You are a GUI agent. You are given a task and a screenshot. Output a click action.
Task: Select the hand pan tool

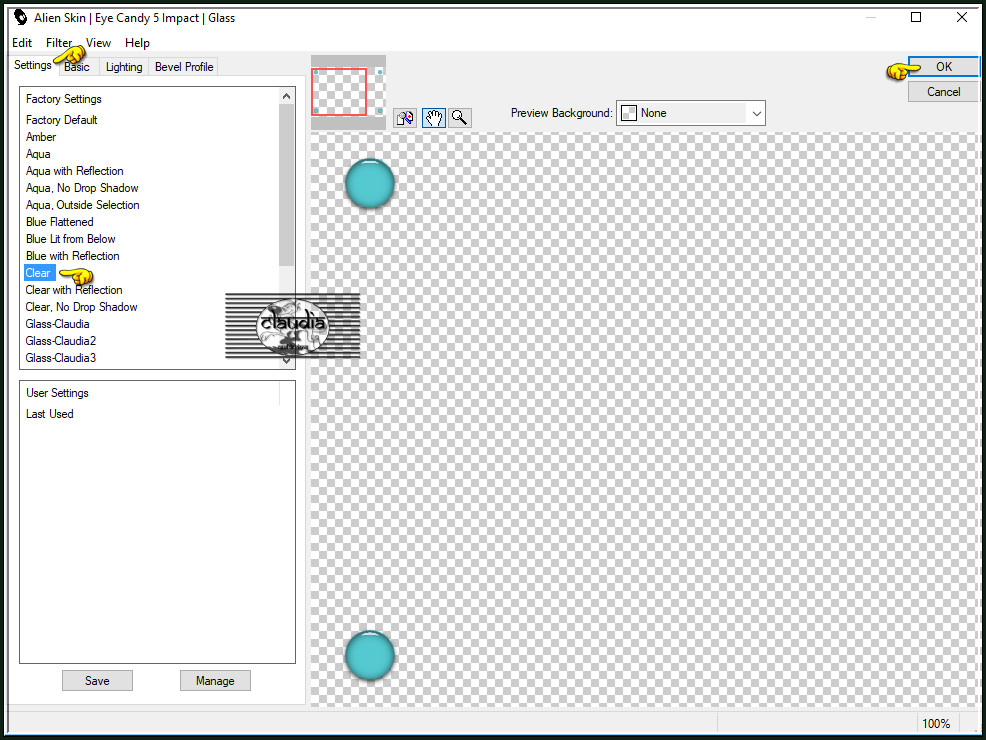pyautogui.click(x=433, y=118)
